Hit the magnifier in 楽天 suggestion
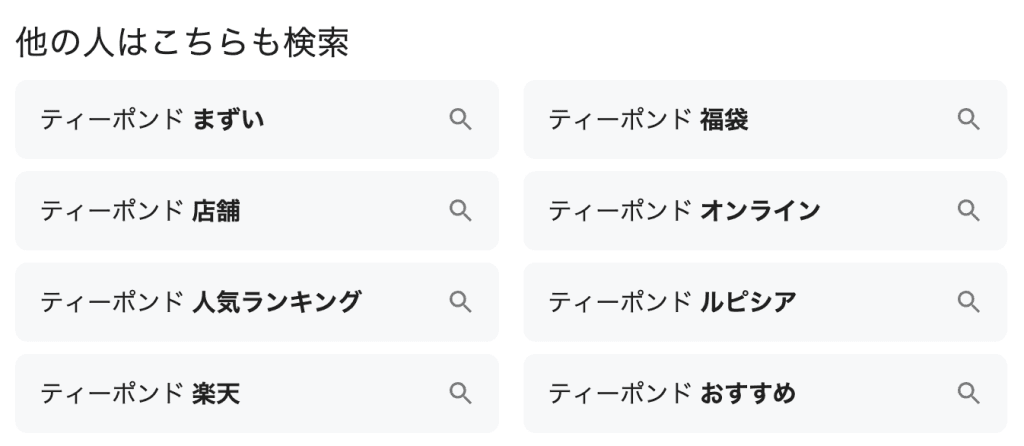The width and height of the screenshot is (1024, 446). tap(460, 393)
